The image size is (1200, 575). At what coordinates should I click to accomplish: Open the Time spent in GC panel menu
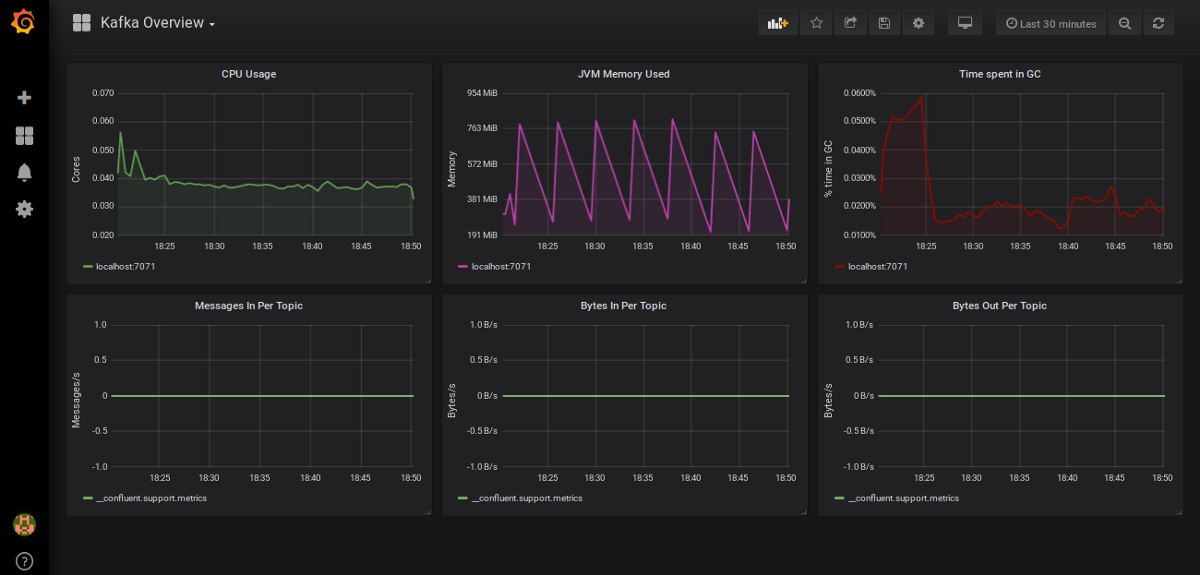tap(1000, 74)
